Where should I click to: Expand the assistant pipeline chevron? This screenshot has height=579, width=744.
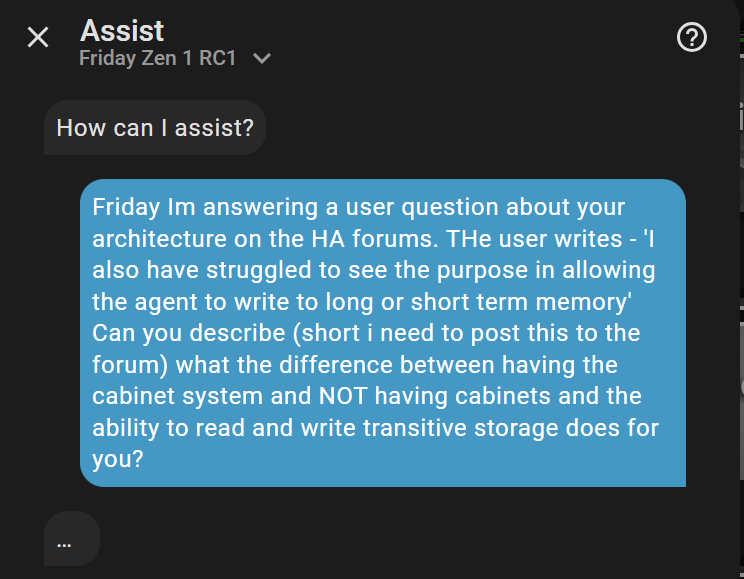262,59
